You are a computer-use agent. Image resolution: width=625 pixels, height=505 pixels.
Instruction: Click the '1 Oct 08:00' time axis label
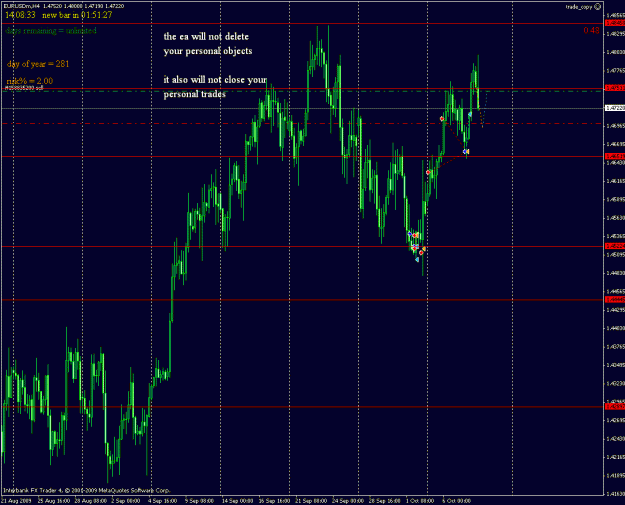(420, 501)
